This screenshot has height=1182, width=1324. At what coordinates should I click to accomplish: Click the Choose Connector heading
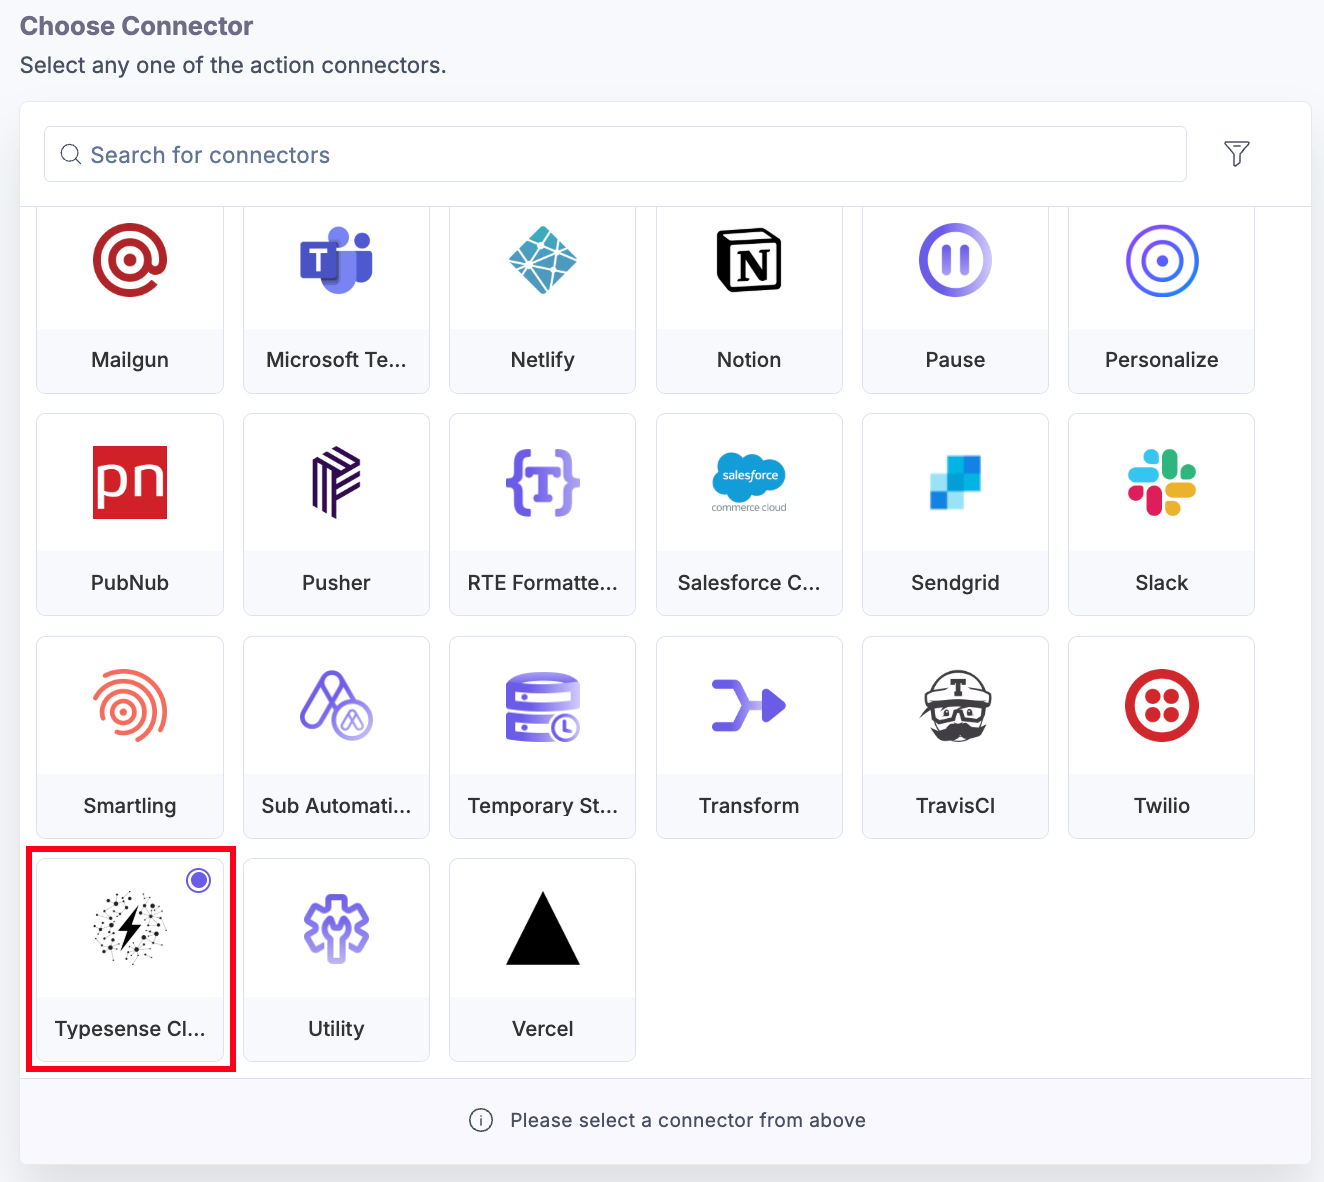coord(137,26)
